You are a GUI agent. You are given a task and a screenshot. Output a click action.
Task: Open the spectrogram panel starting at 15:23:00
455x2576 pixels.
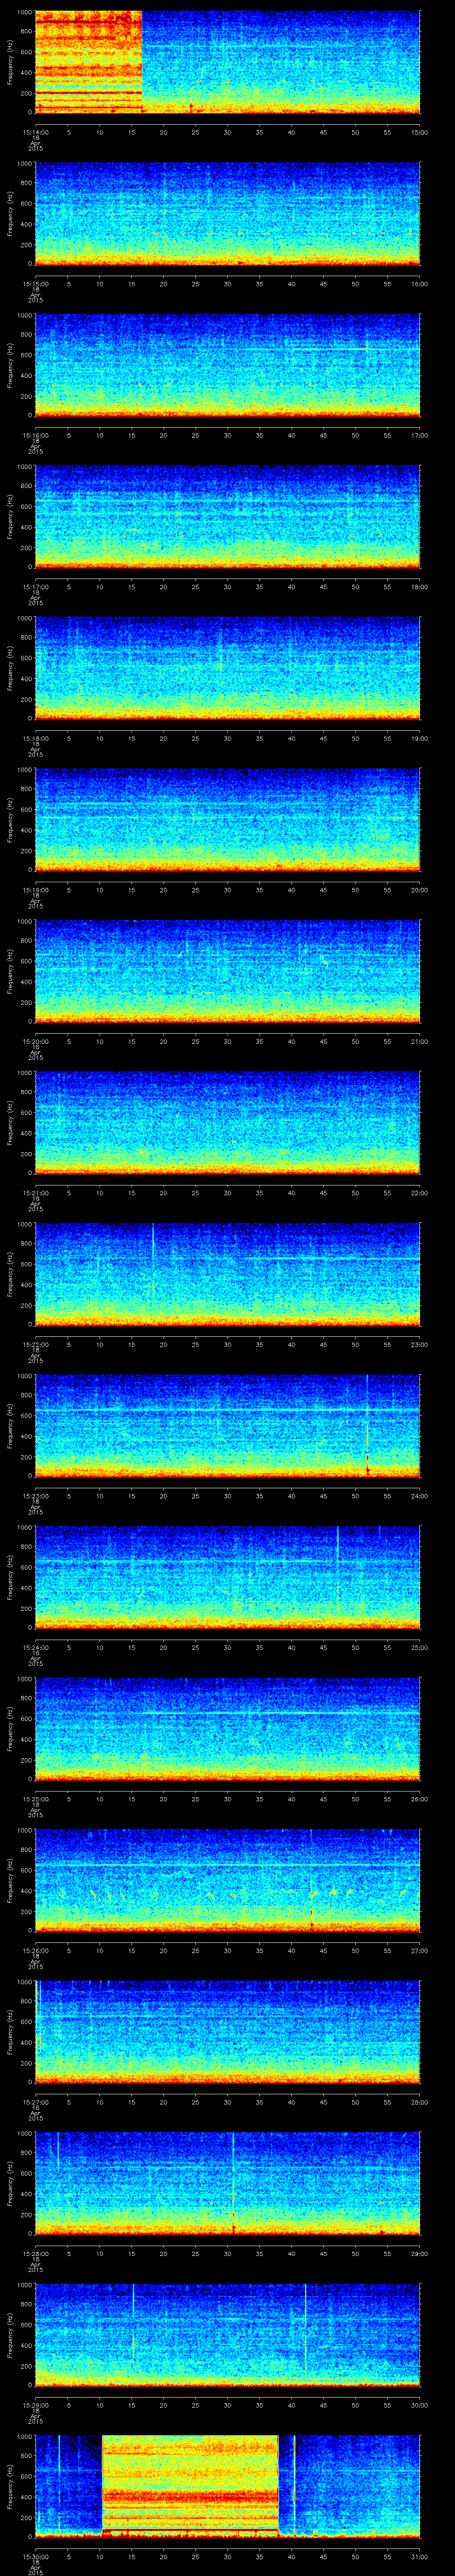click(x=228, y=1425)
